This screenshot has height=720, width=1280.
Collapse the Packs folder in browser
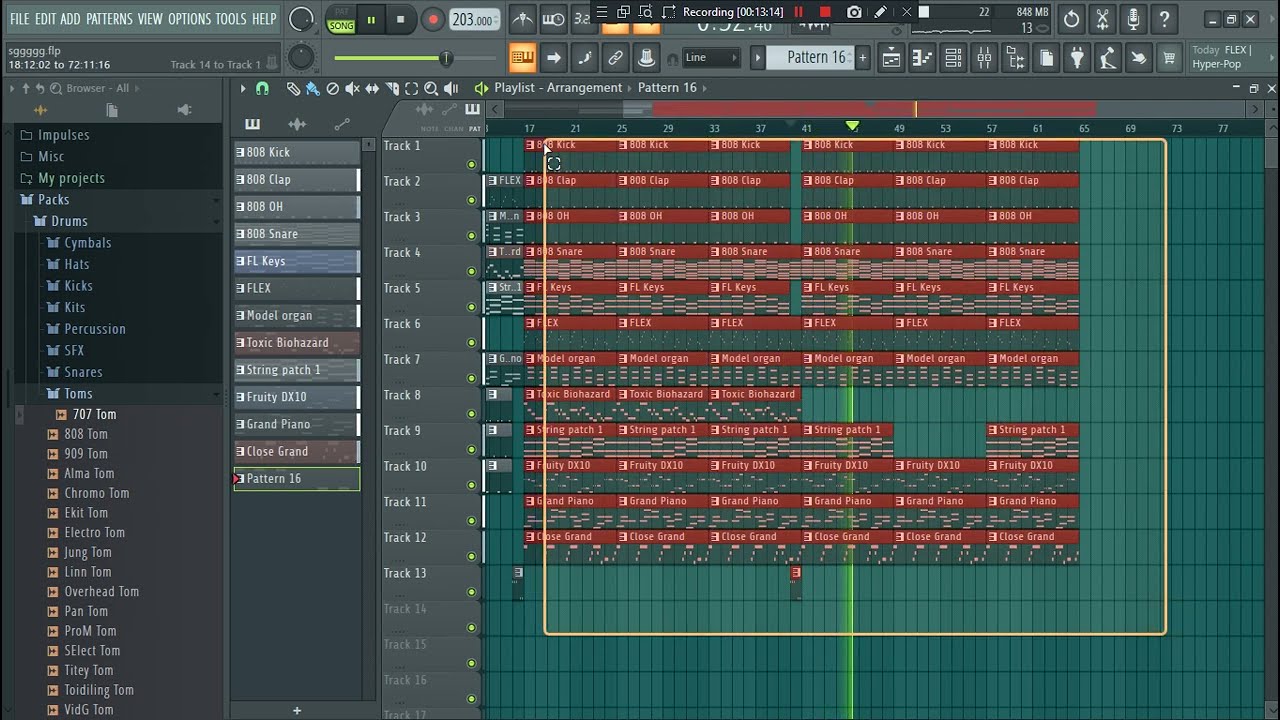[53, 200]
